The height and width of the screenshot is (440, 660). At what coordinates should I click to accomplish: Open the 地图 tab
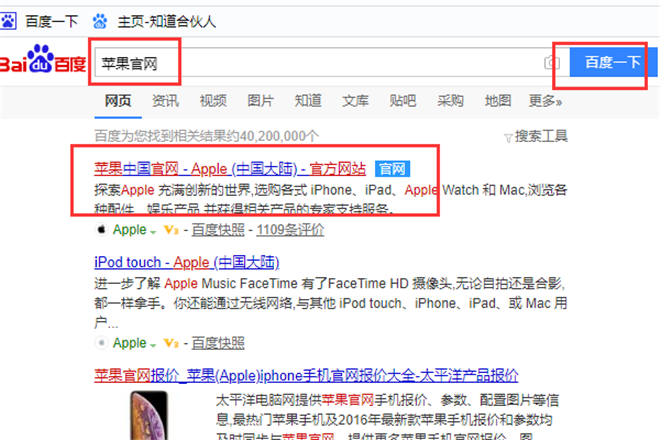tap(498, 101)
